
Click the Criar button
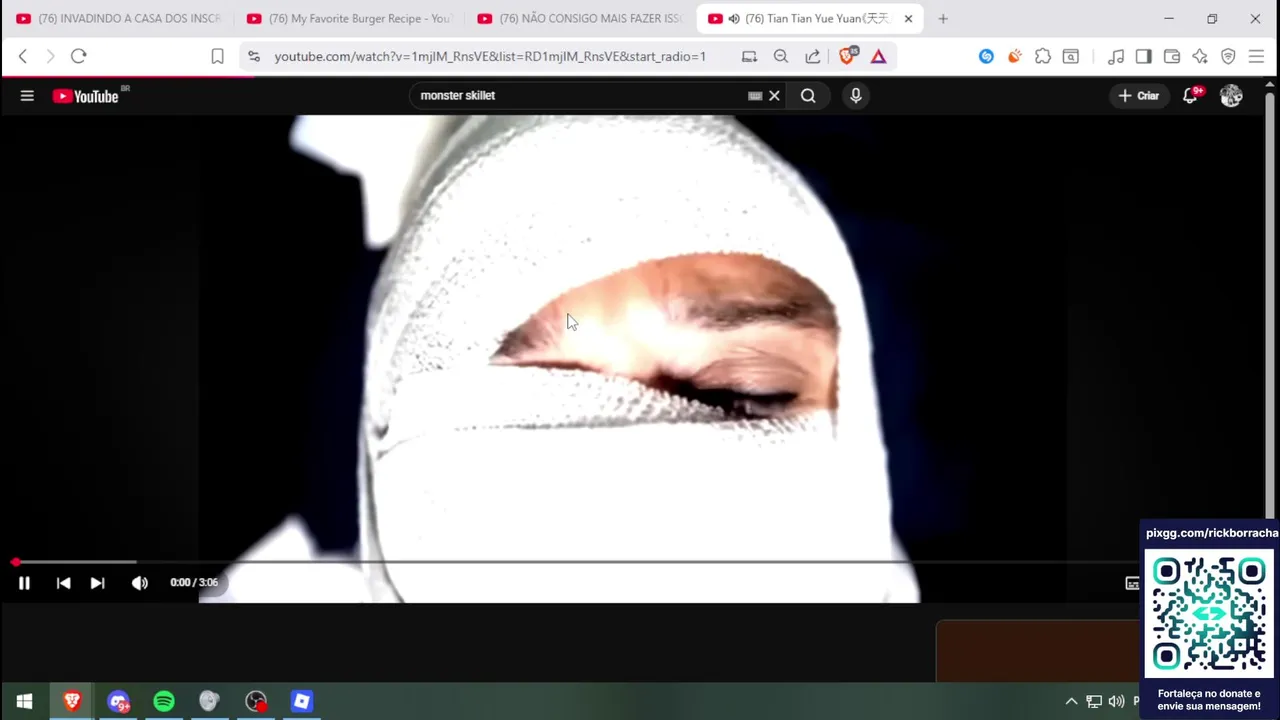[x=1138, y=96]
